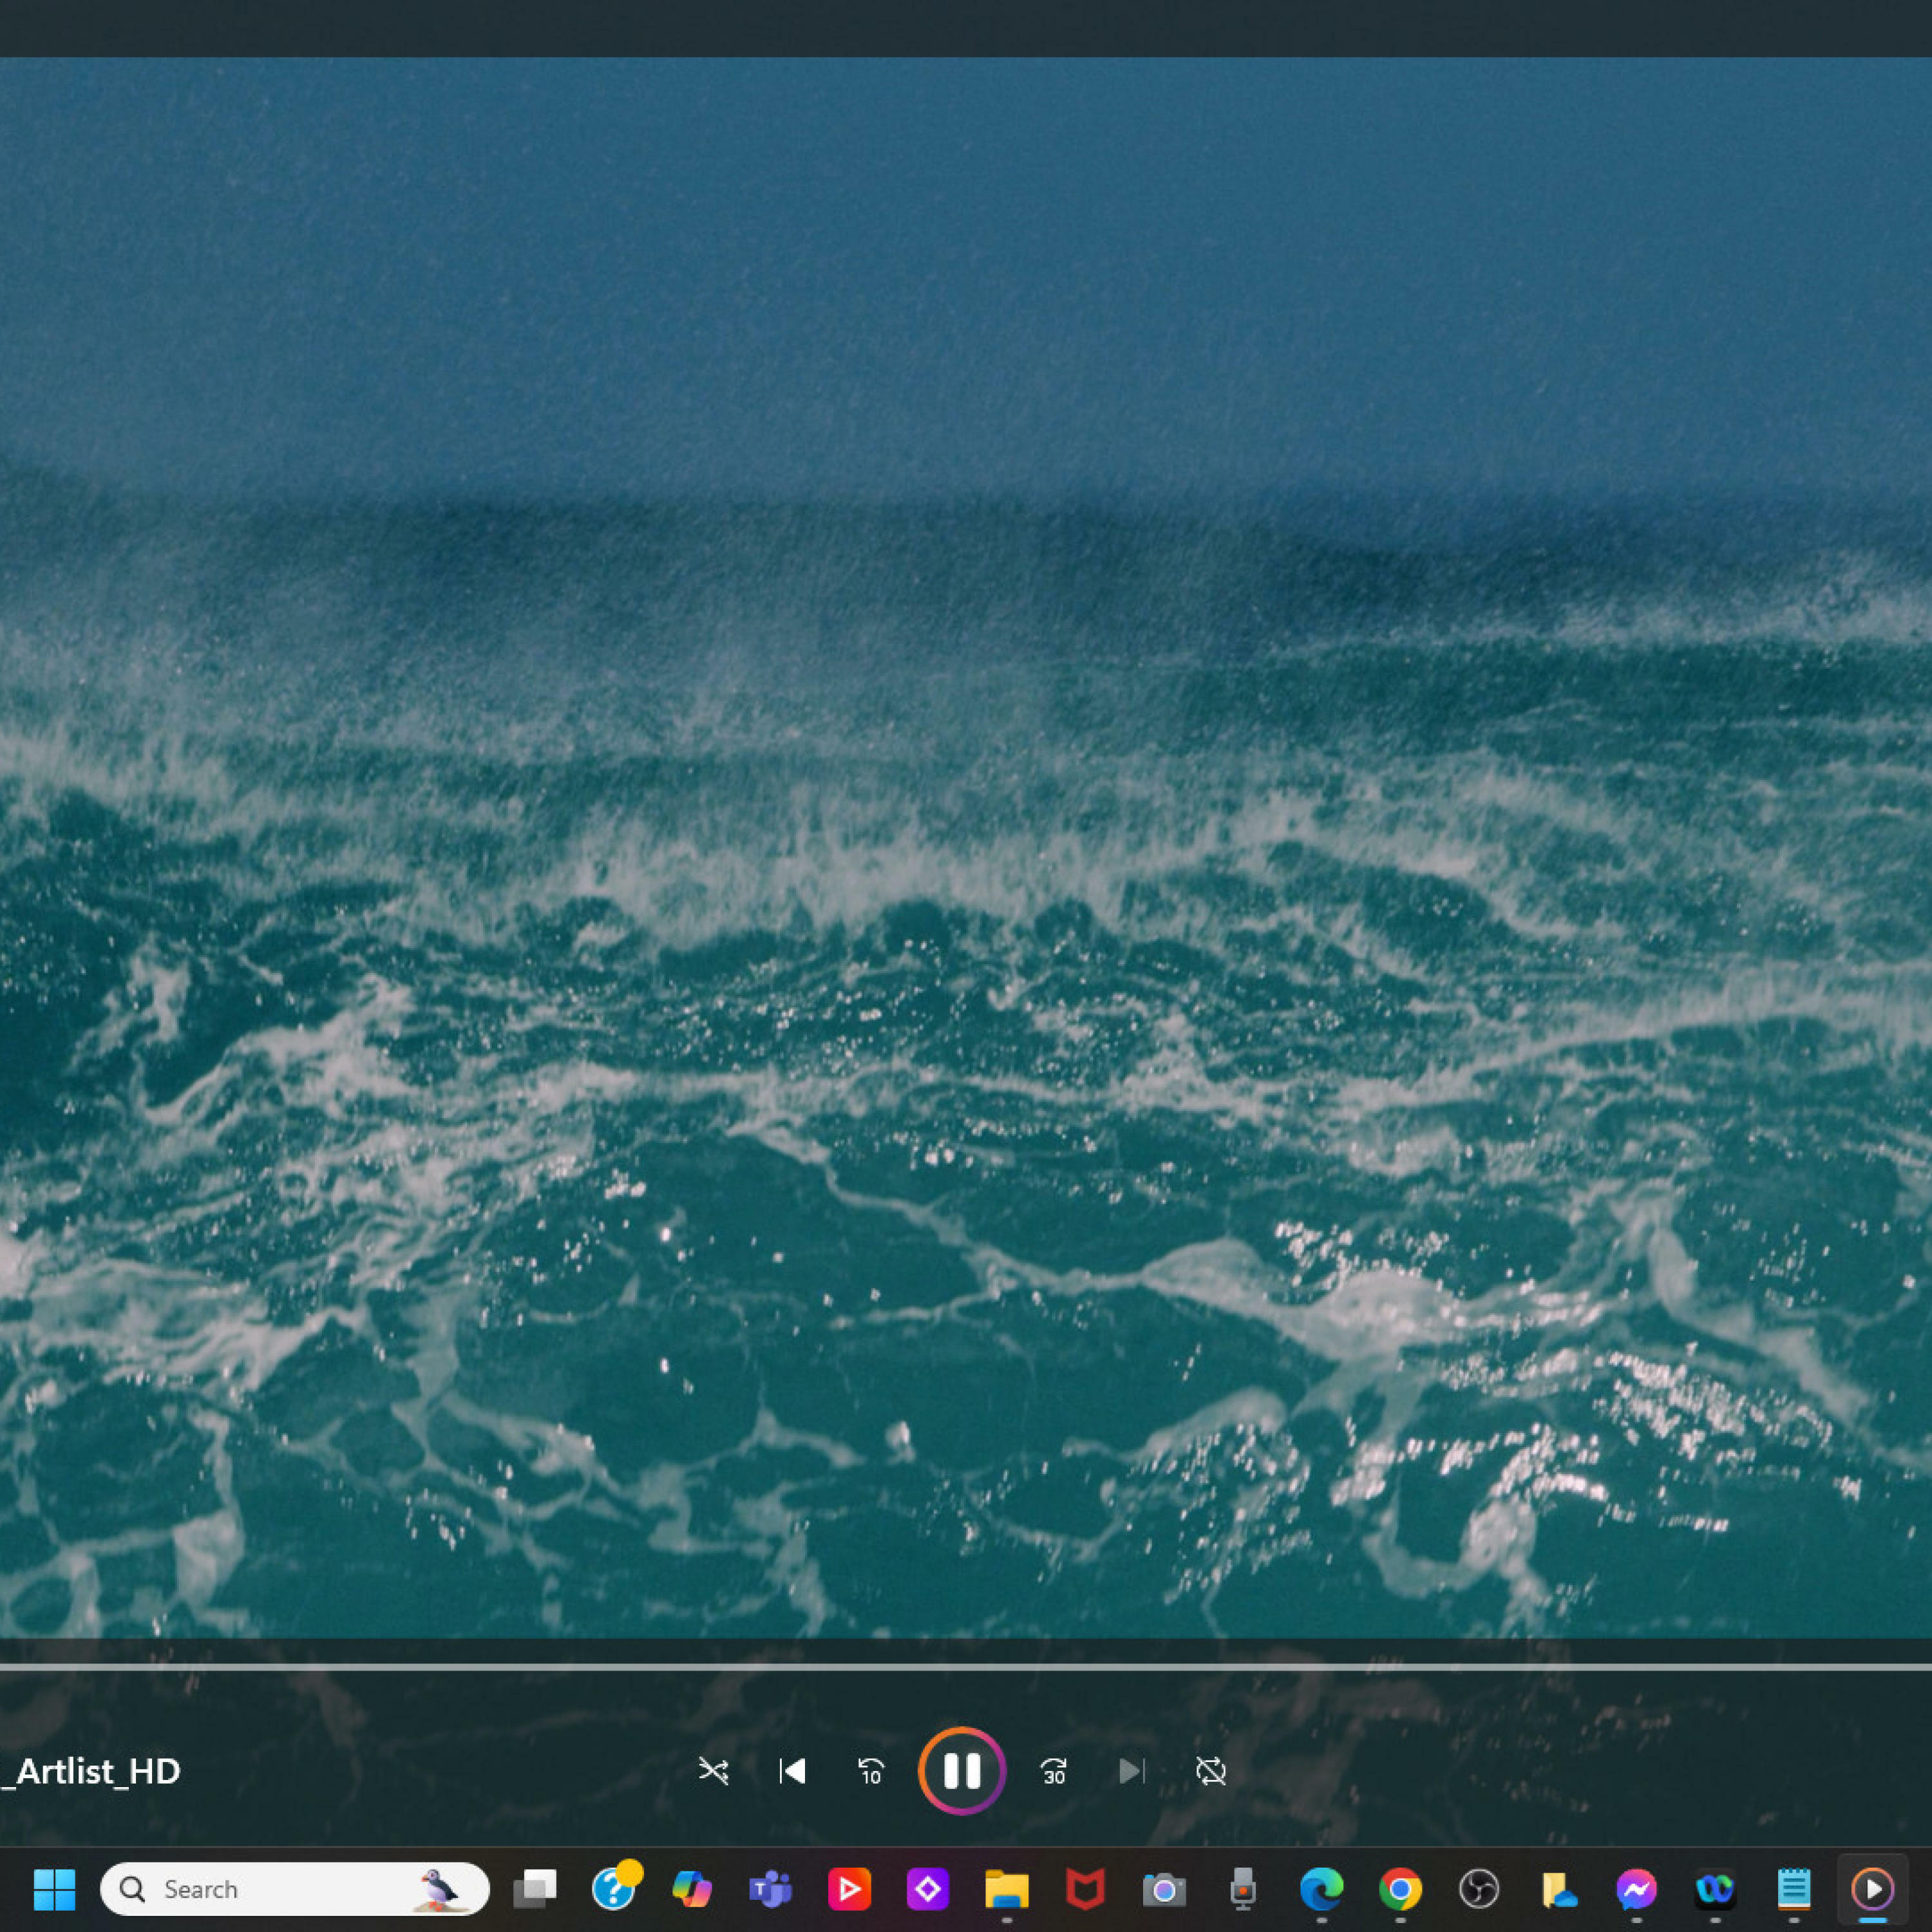Skip back 10 seconds
The width and height of the screenshot is (1932, 1932).
click(871, 1771)
